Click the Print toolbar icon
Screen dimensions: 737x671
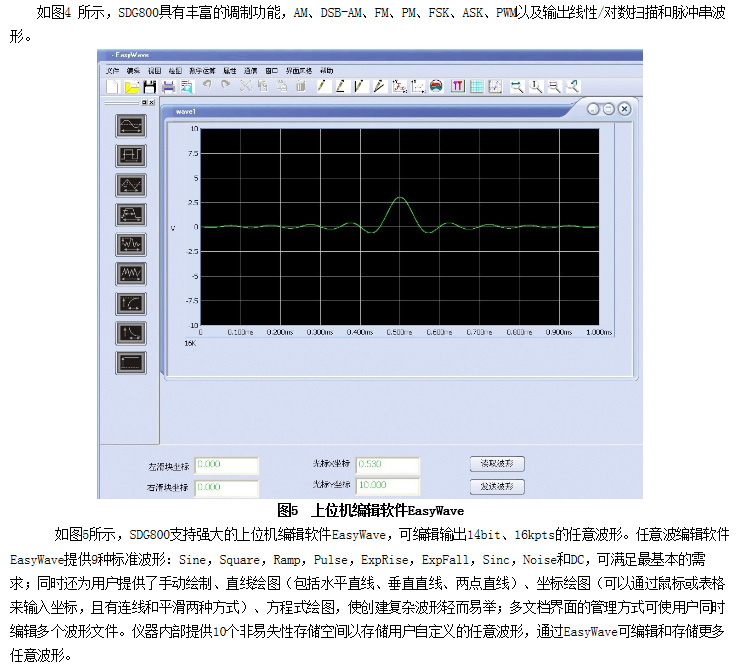tap(165, 87)
